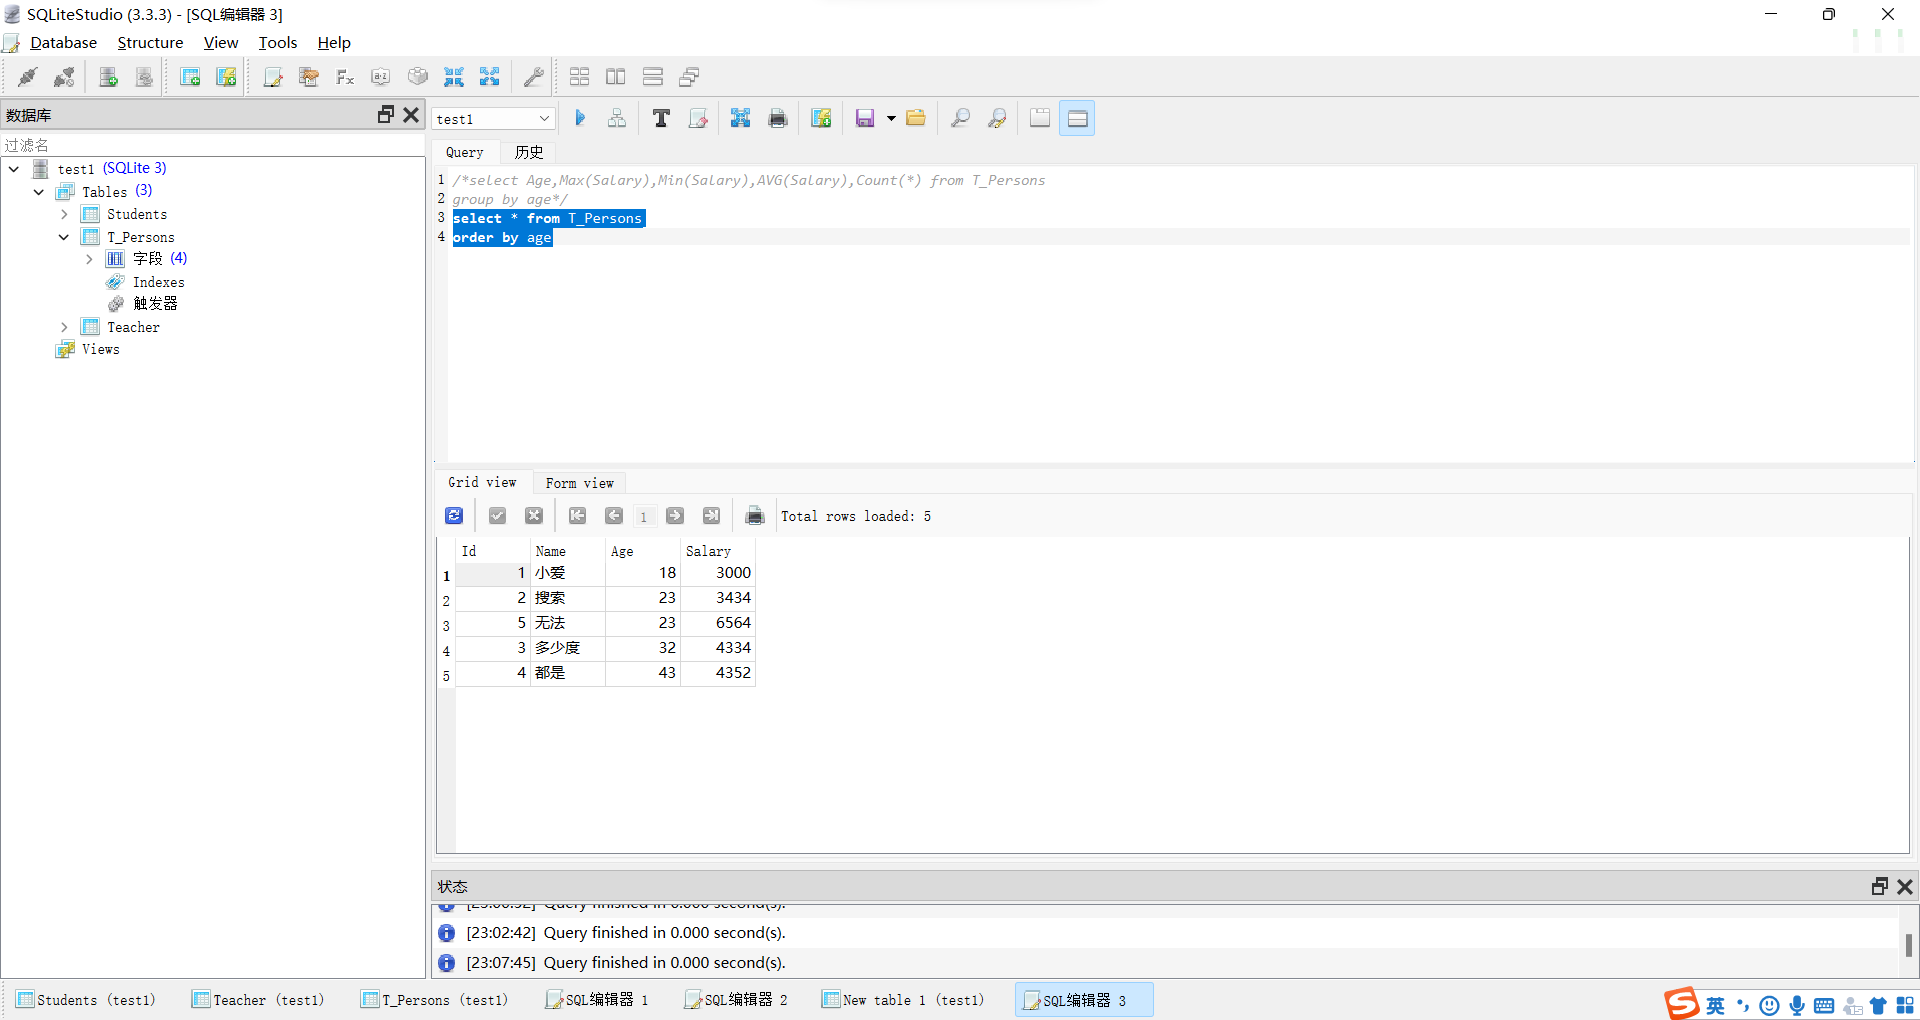Screen dimensions: 1920x1020
Task: Rollback changes using the X icon
Action: click(x=533, y=515)
